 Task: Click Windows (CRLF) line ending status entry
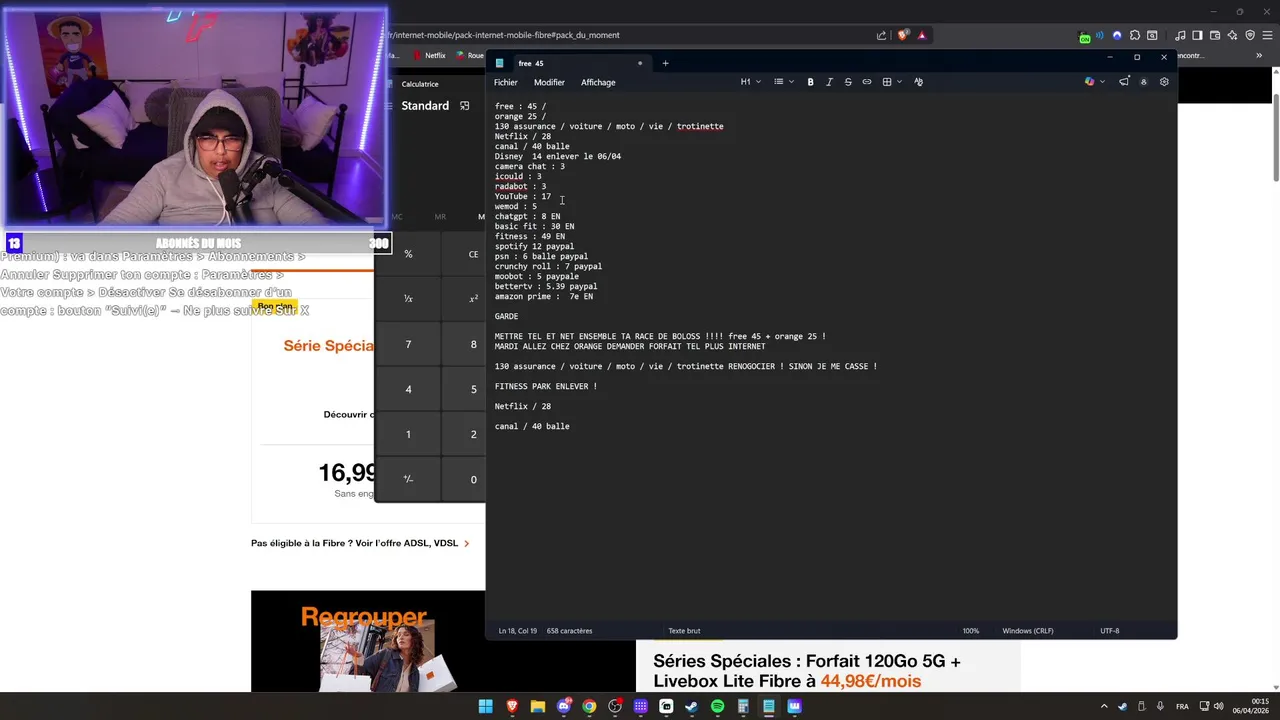click(1028, 631)
